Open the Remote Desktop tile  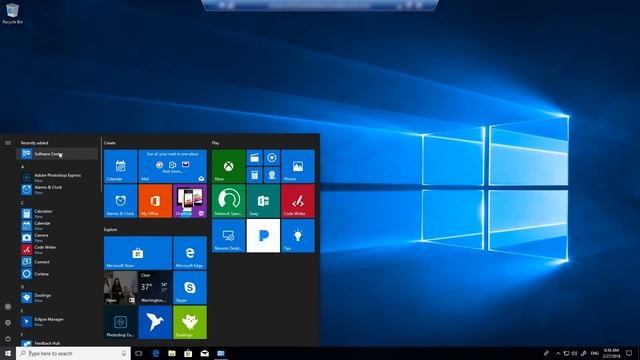[229, 236]
